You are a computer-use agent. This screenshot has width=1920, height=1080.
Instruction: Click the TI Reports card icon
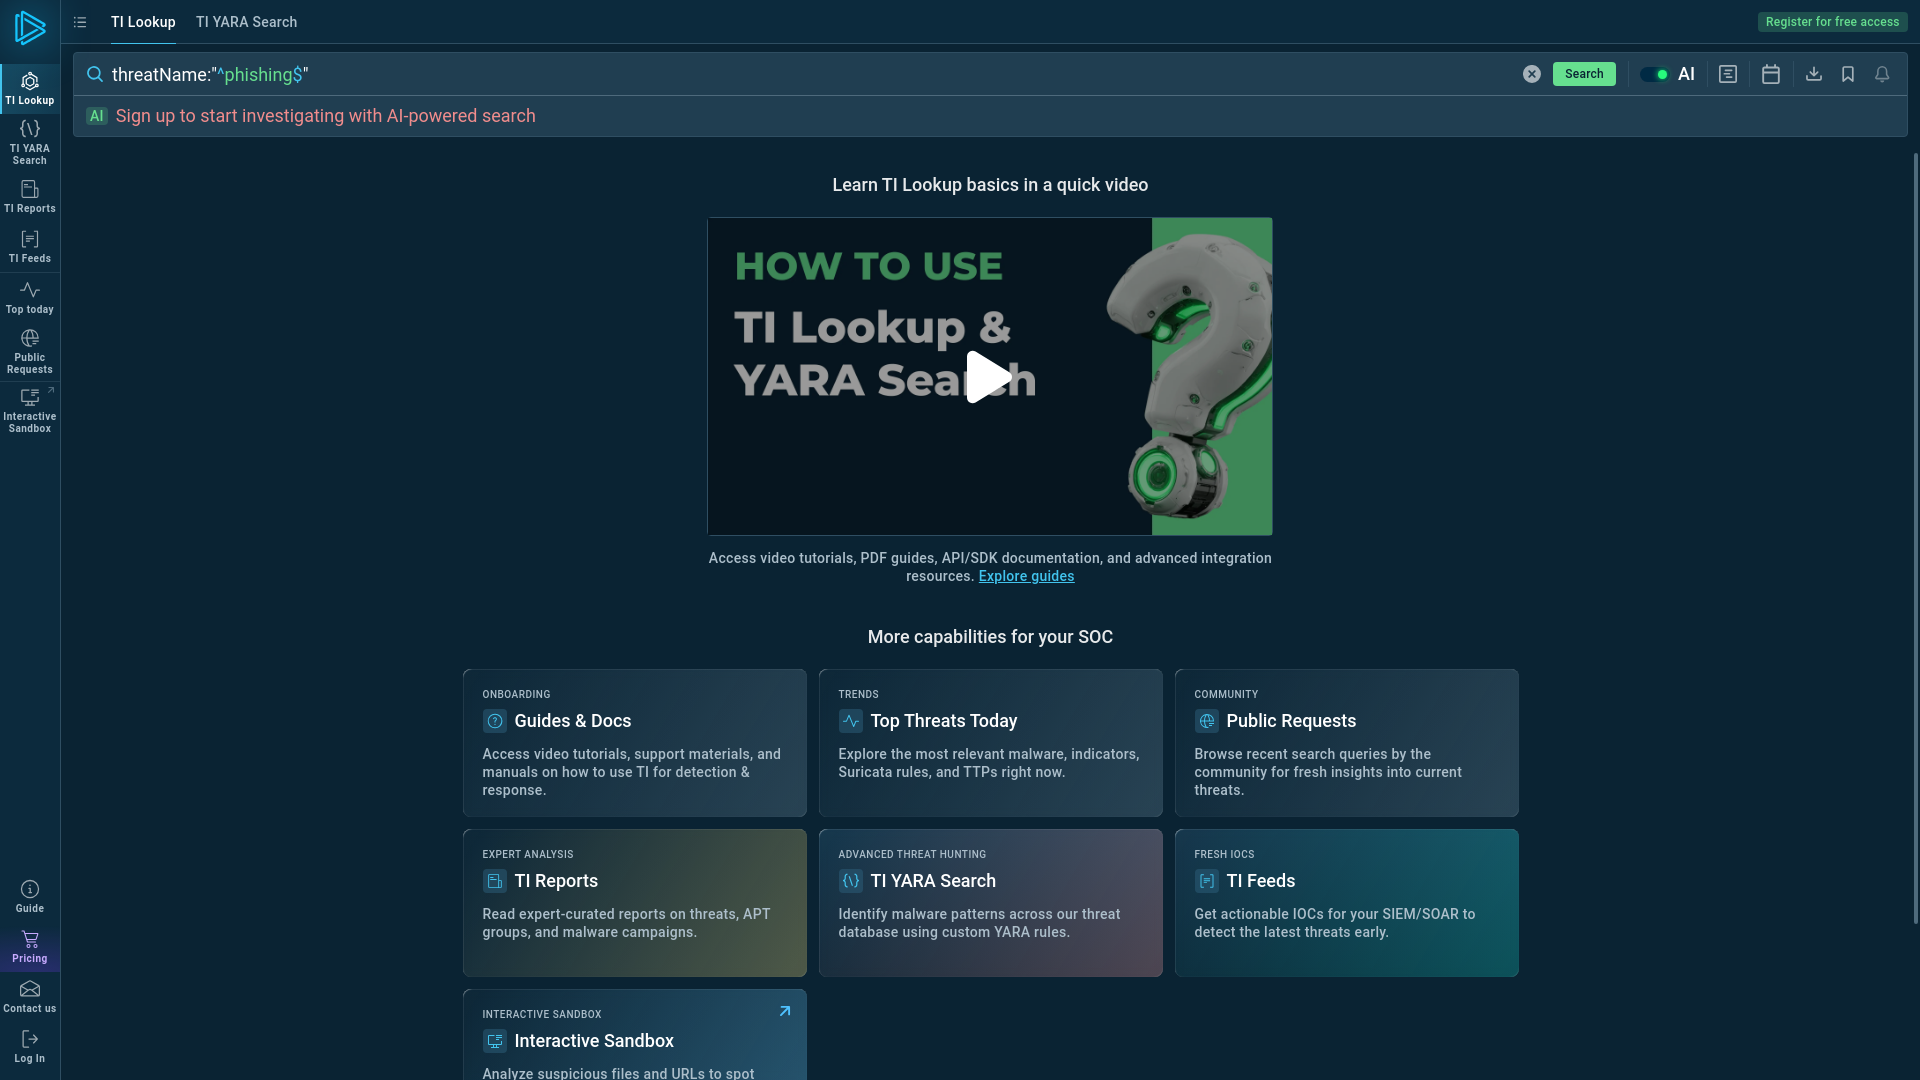point(494,881)
